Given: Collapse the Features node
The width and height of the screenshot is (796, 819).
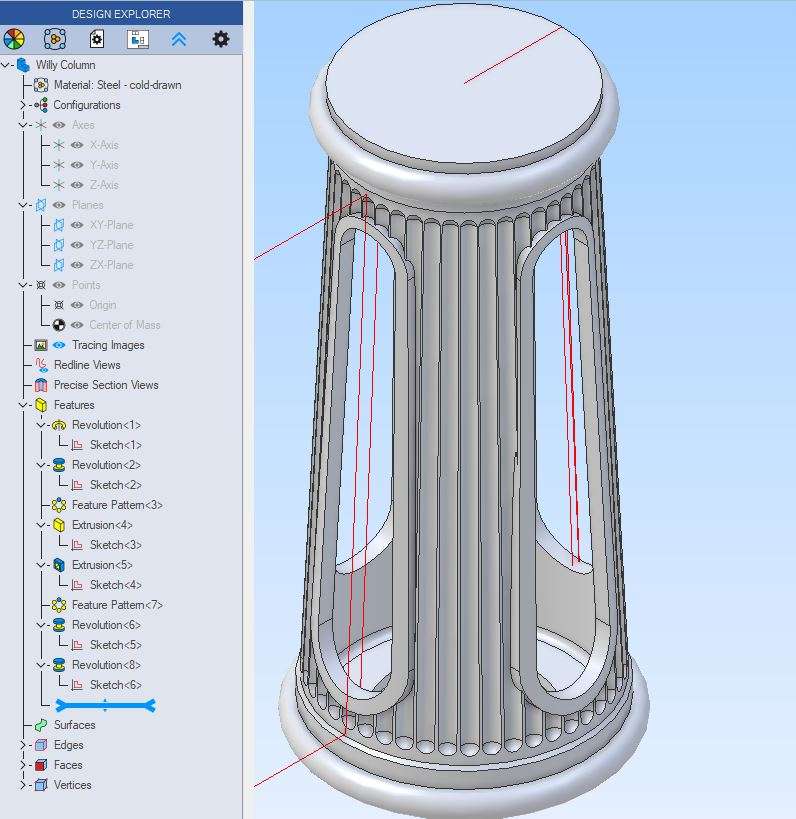Looking at the screenshot, I should [x=23, y=405].
